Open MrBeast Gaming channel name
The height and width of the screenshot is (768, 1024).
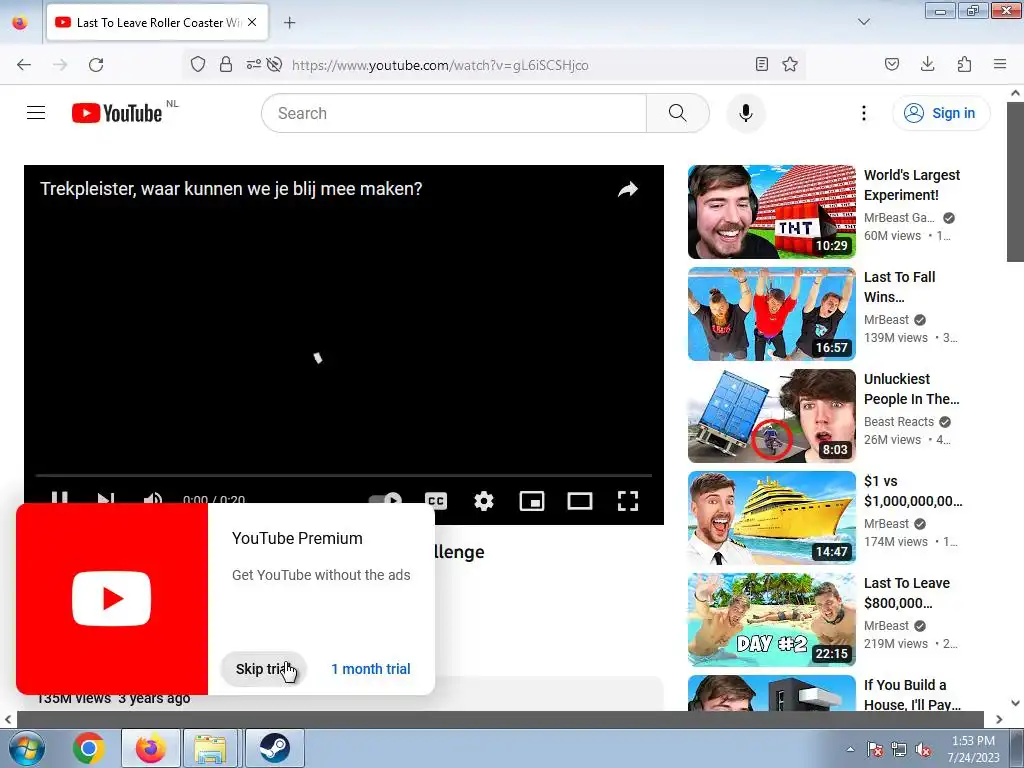(899, 217)
